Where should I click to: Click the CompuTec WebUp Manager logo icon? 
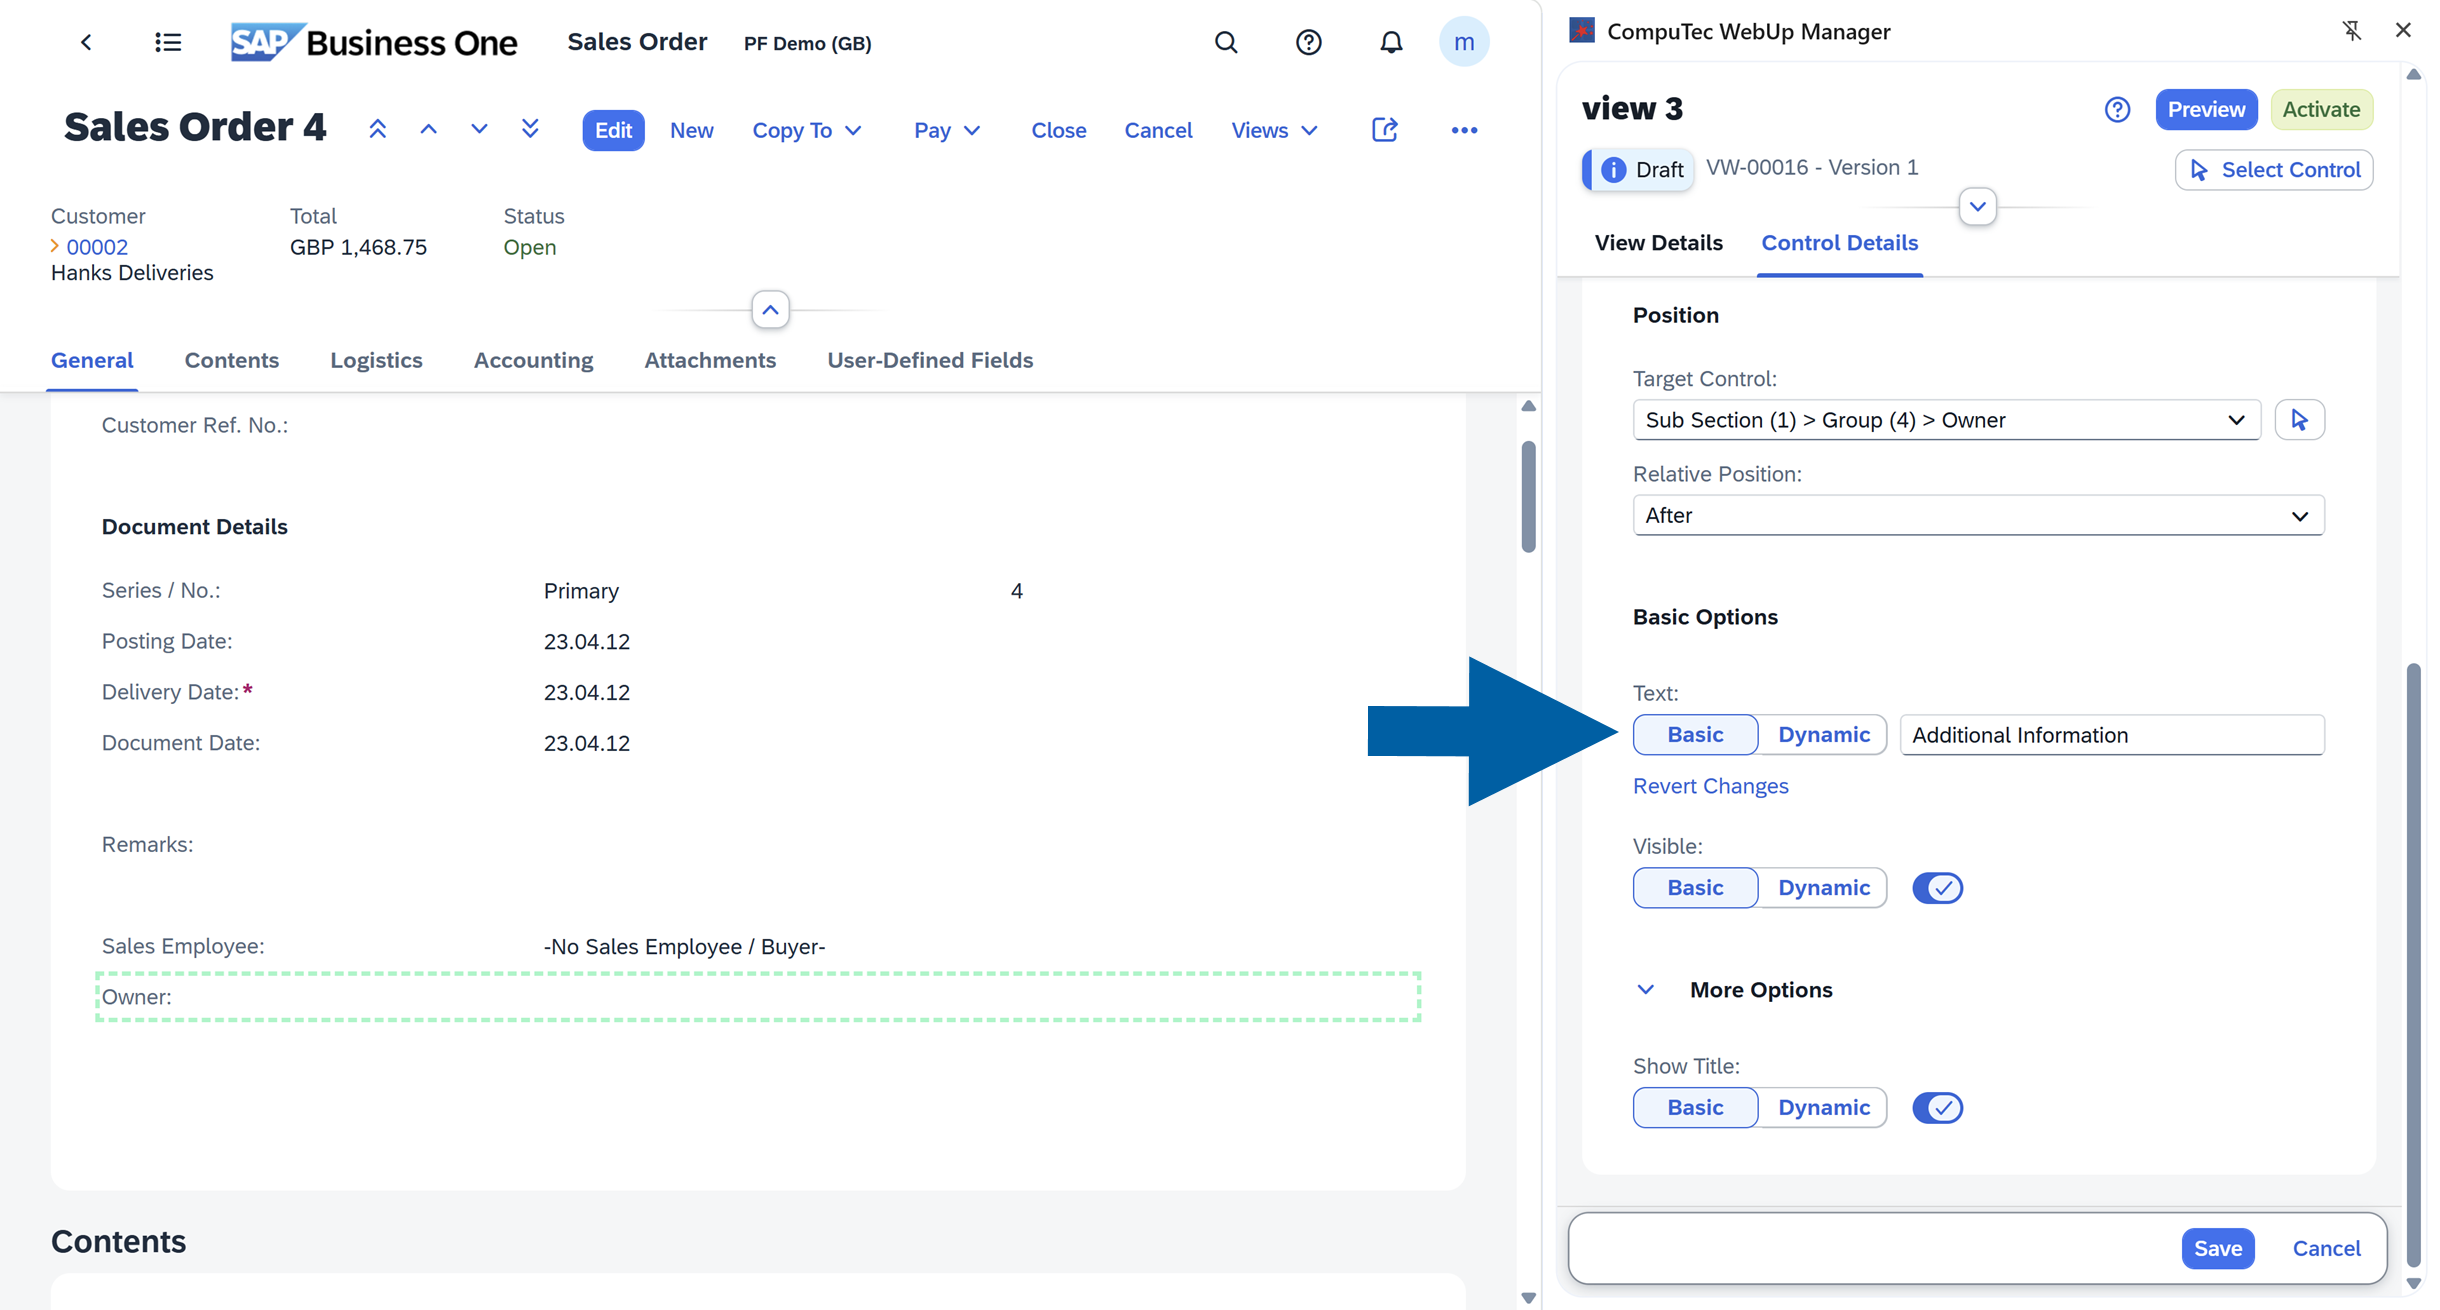(1582, 30)
